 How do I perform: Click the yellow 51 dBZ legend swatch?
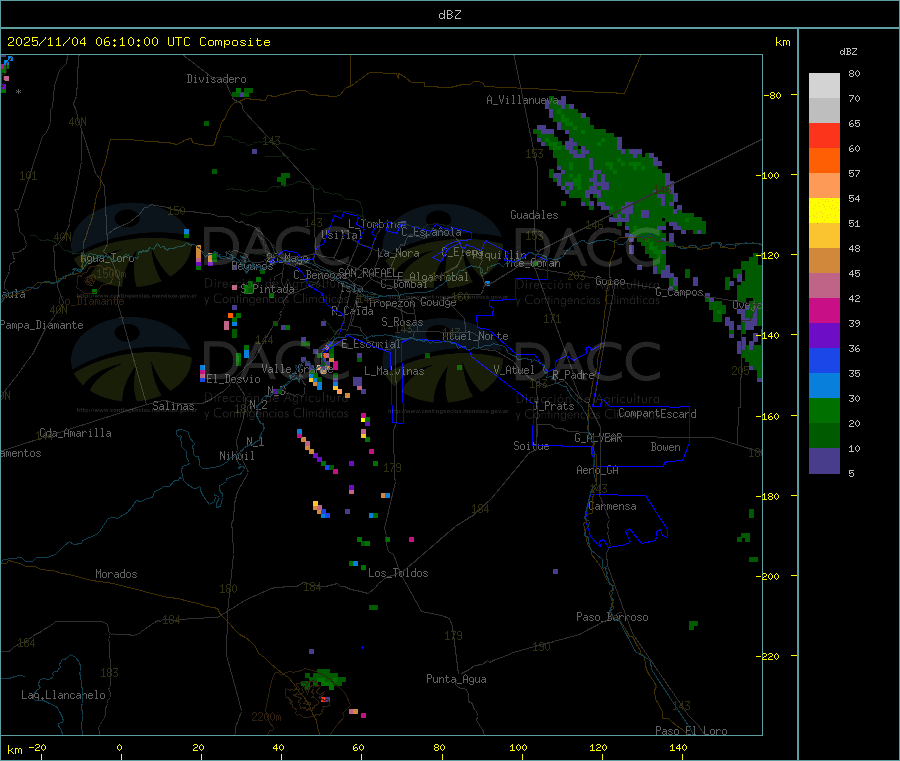824,211
